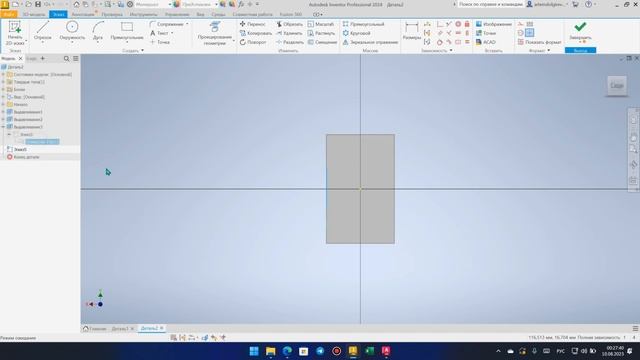
Task: Click Завершить green checkmark to finish sketch
Action: tap(580, 31)
